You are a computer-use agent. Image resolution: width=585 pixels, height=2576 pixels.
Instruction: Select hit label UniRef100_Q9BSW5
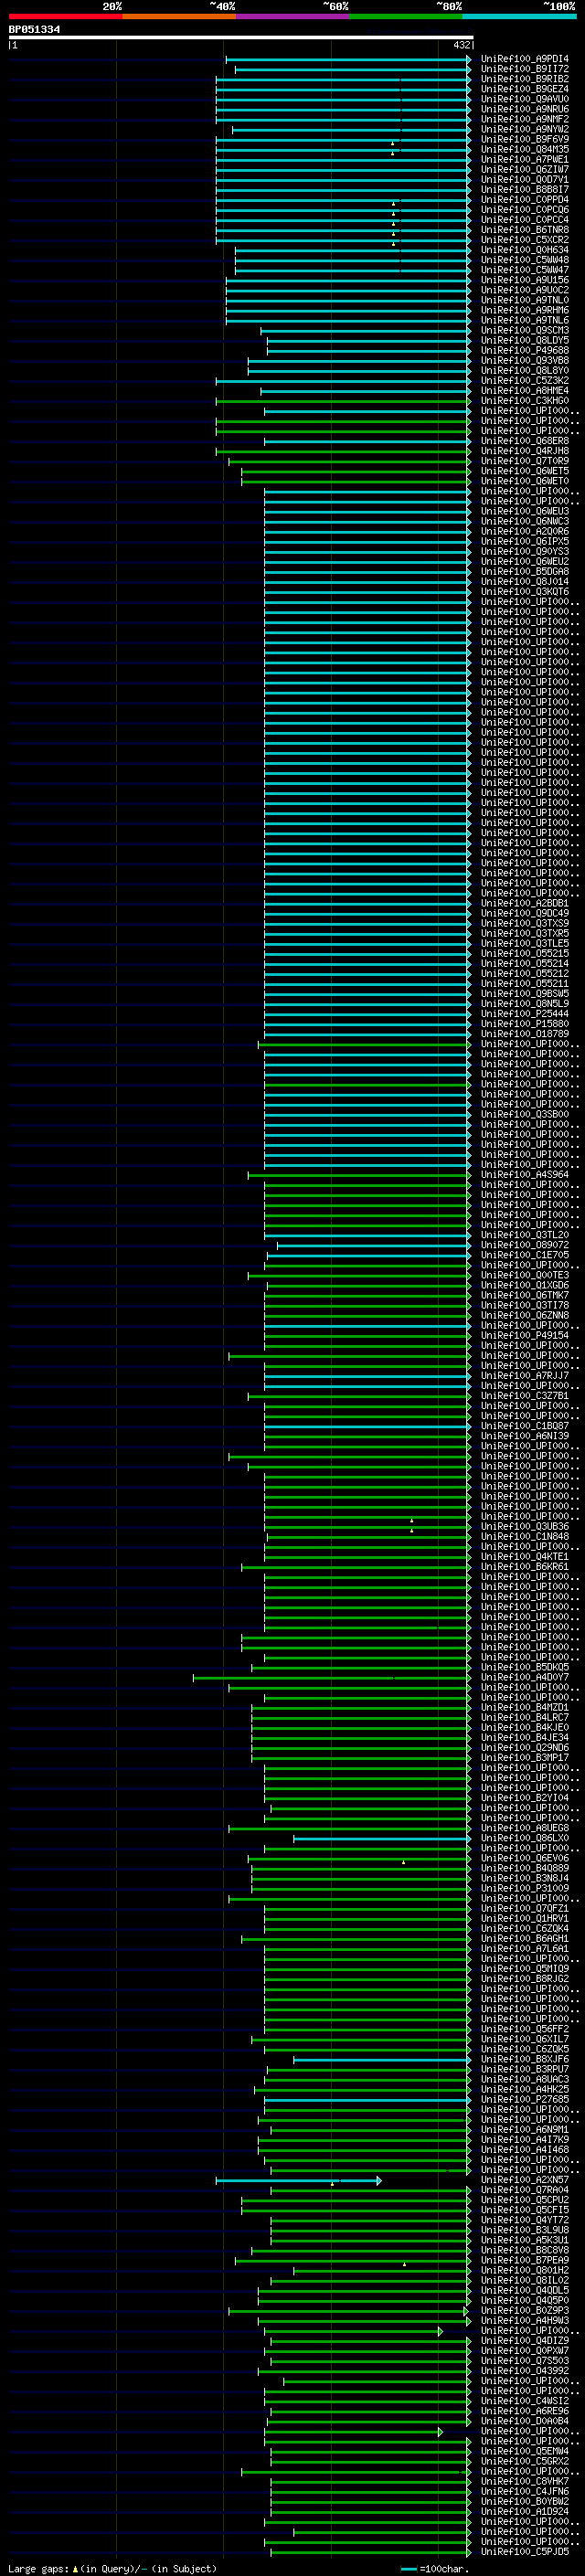coord(525,994)
